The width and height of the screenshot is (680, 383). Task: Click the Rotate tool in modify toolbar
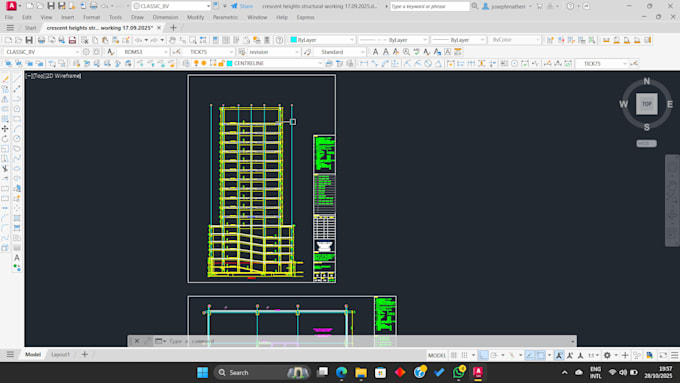pos(5,139)
